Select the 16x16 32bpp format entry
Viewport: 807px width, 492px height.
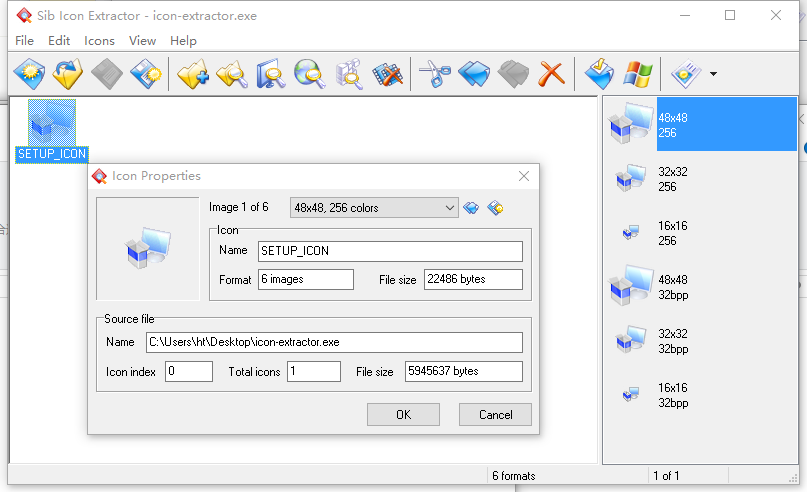700,395
